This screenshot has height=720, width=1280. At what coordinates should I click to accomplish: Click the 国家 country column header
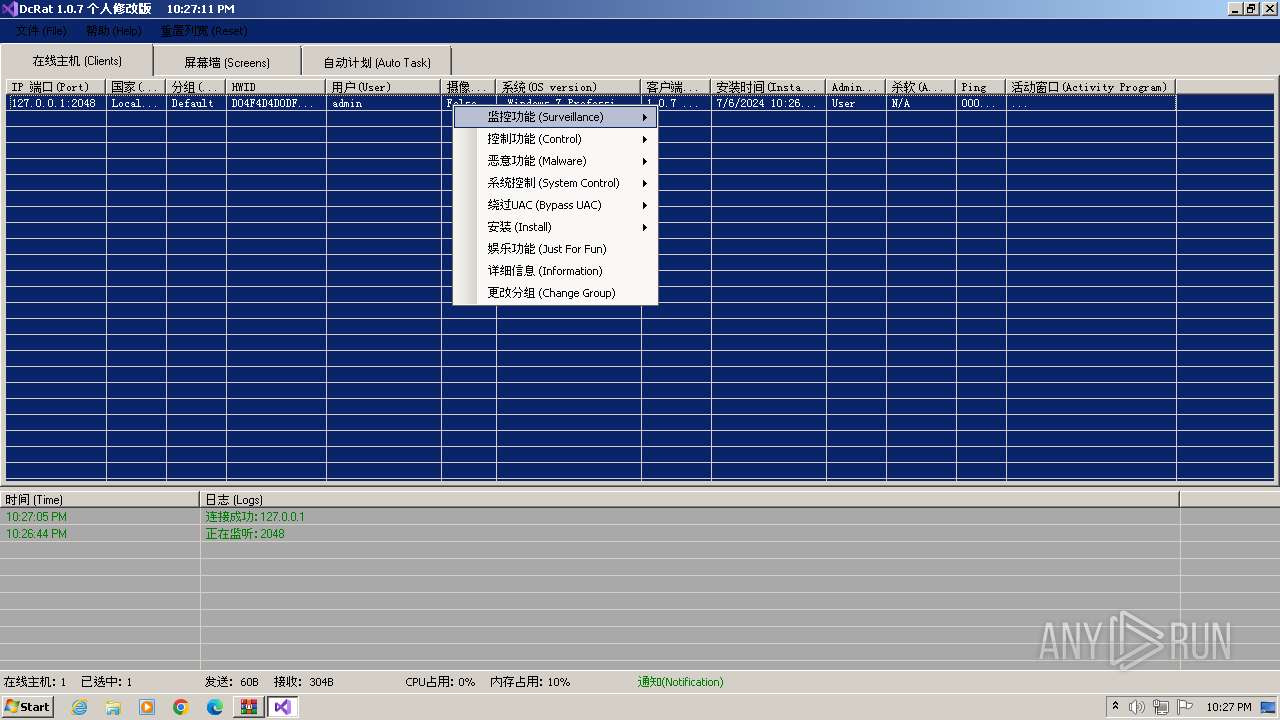pyautogui.click(x=136, y=87)
